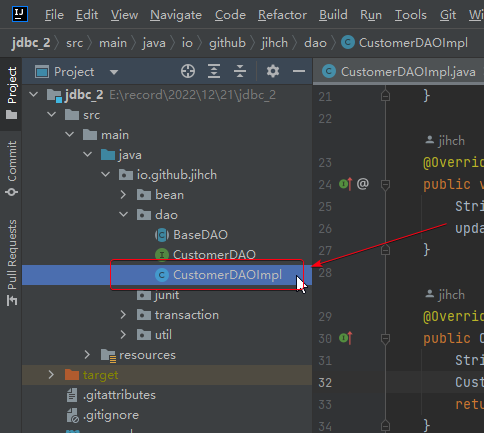Click the dao breadcrumb in navigation bar
This screenshot has width=484, height=433.
(x=315, y=43)
